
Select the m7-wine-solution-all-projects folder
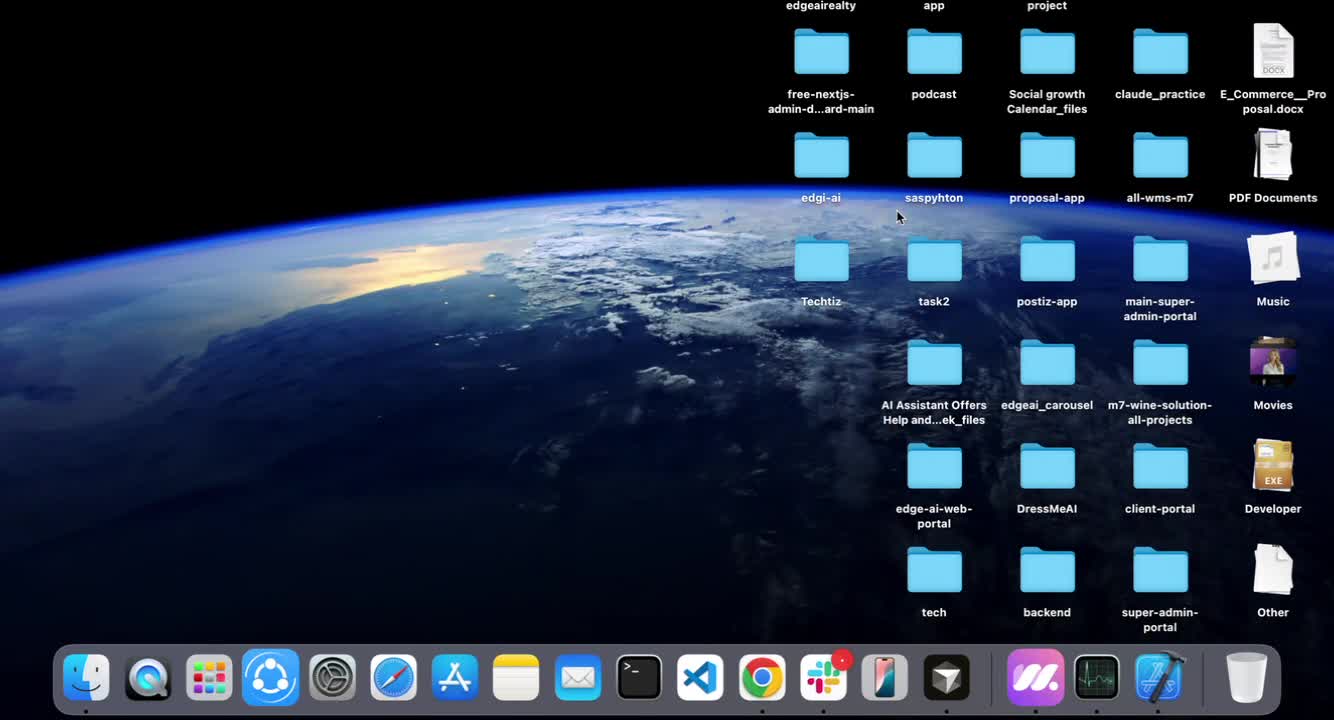1160,363
